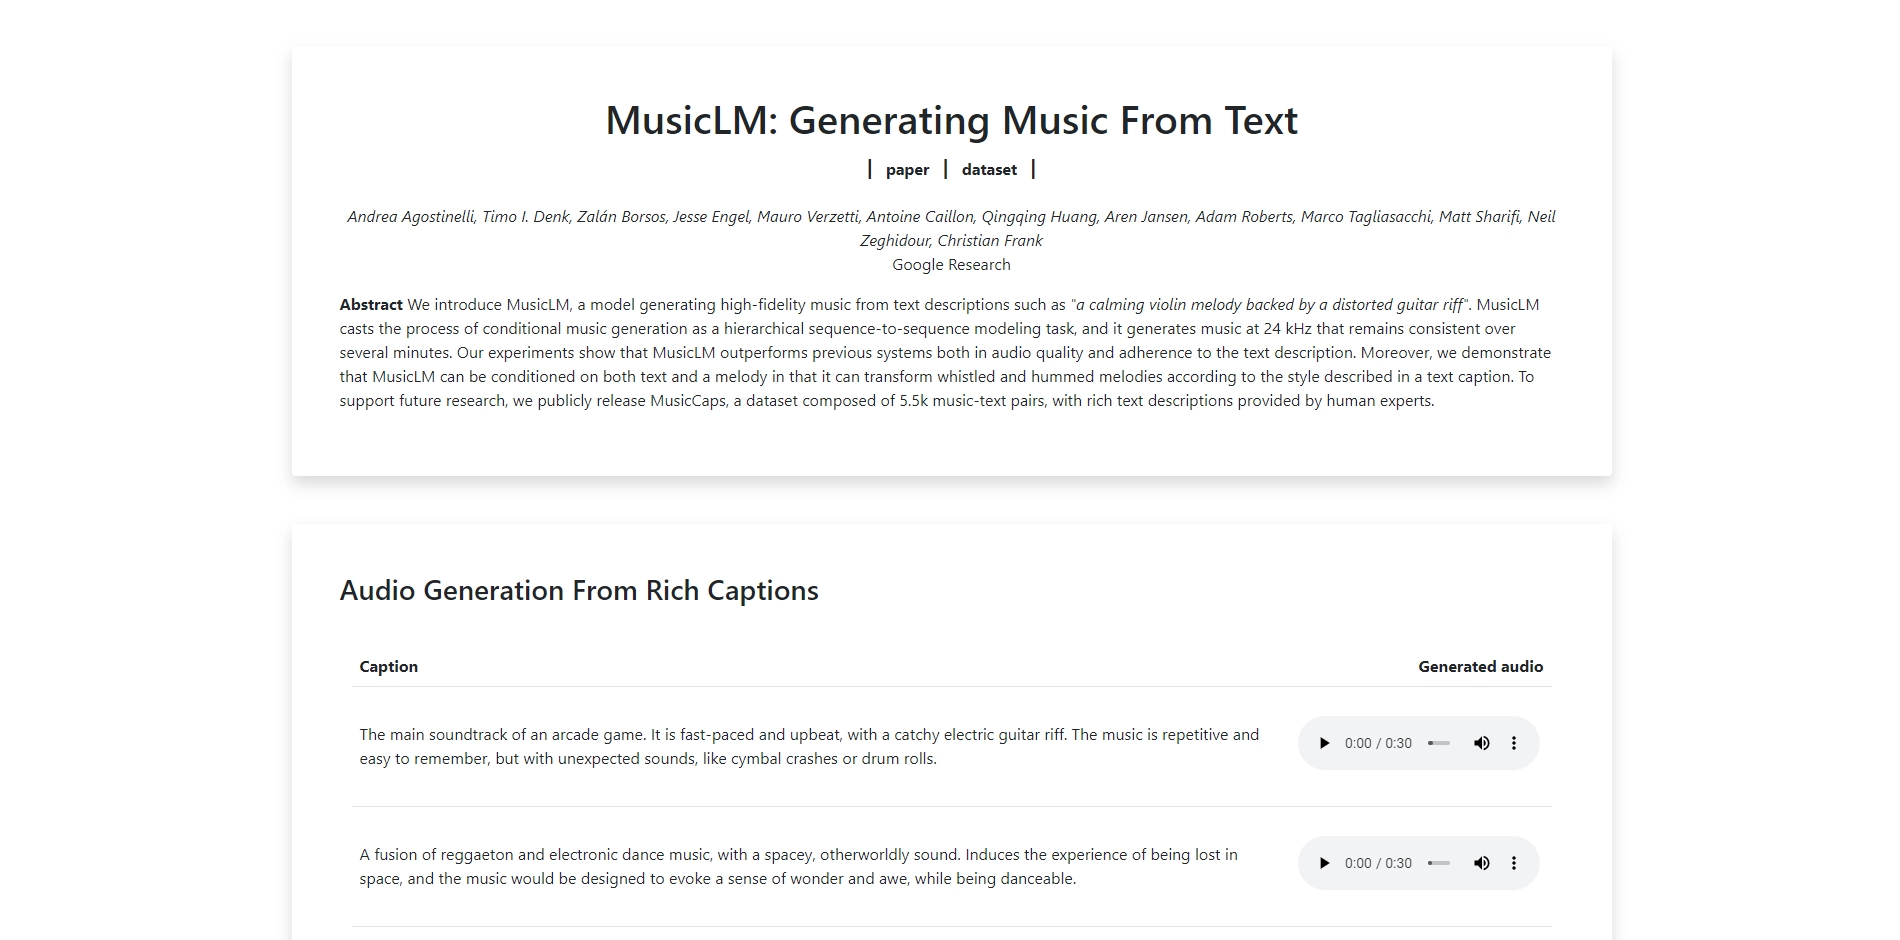
Task: Mute the arcade game audio player
Action: (1482, 743)
